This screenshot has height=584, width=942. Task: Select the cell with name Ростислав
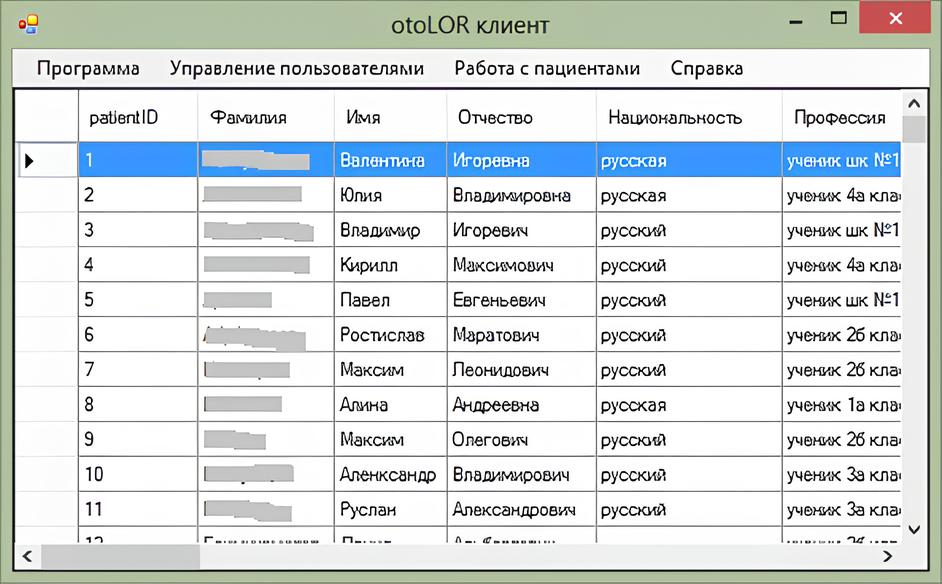pos(390,335)
